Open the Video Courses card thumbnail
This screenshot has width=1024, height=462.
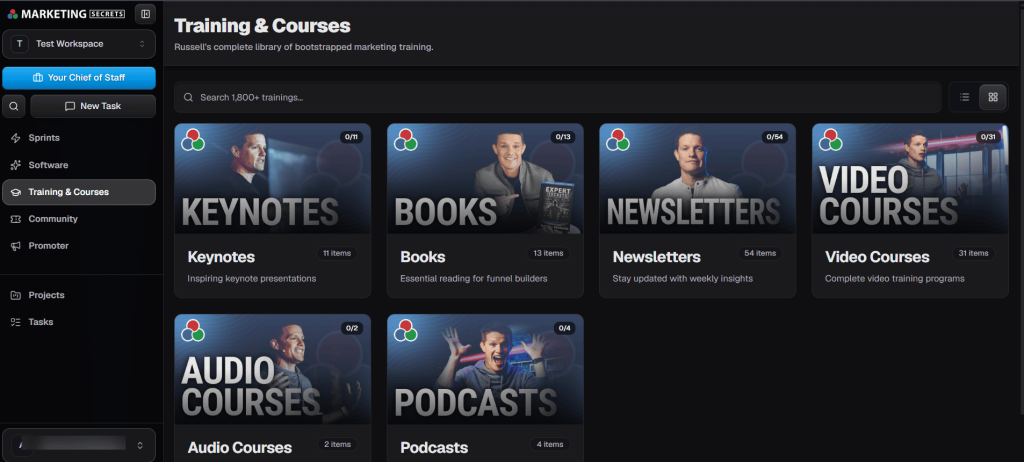tap(910, 179)
